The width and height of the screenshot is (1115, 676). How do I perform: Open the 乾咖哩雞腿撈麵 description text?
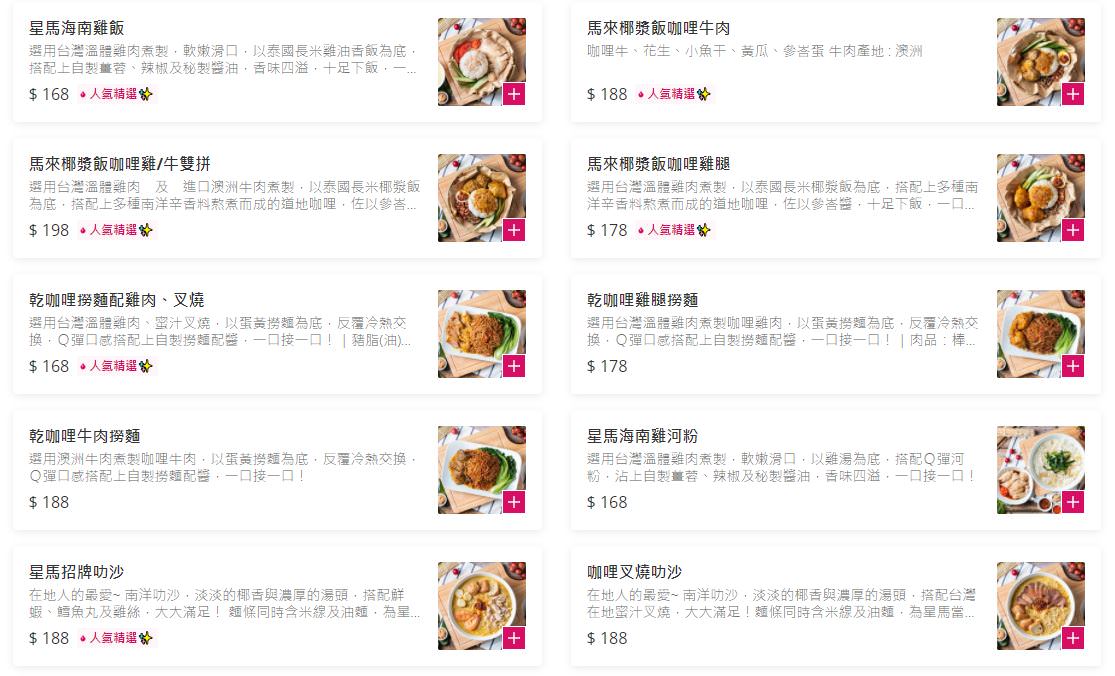pyautogui.click(x=782, y=331)
